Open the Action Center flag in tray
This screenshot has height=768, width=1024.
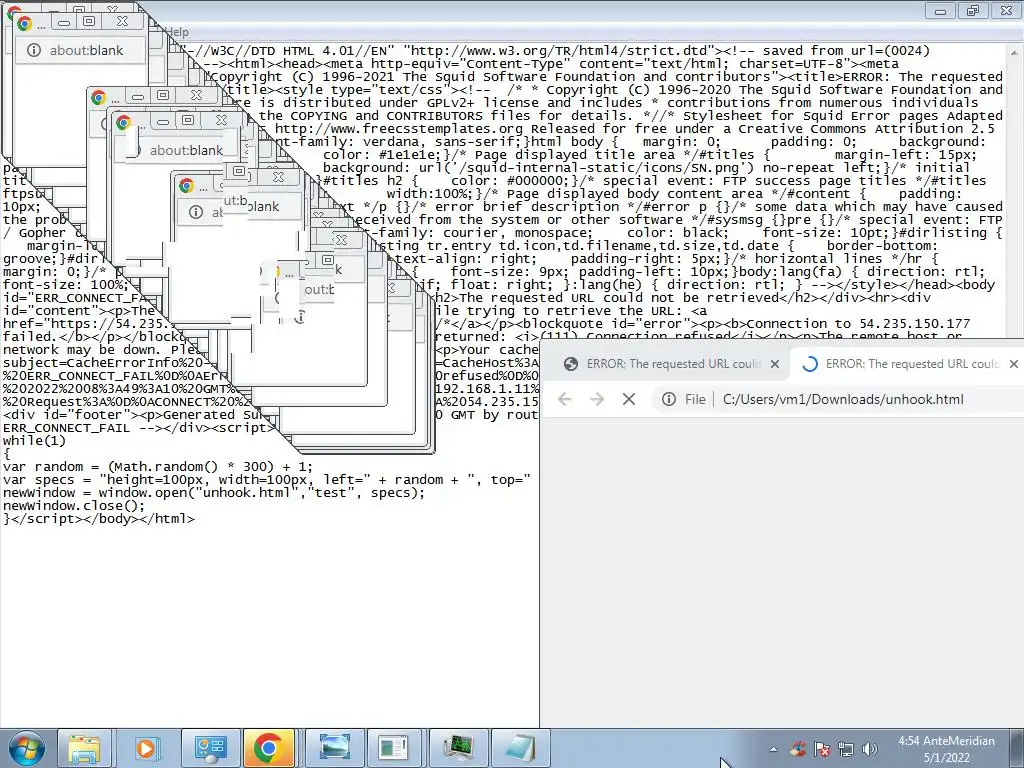822,749
